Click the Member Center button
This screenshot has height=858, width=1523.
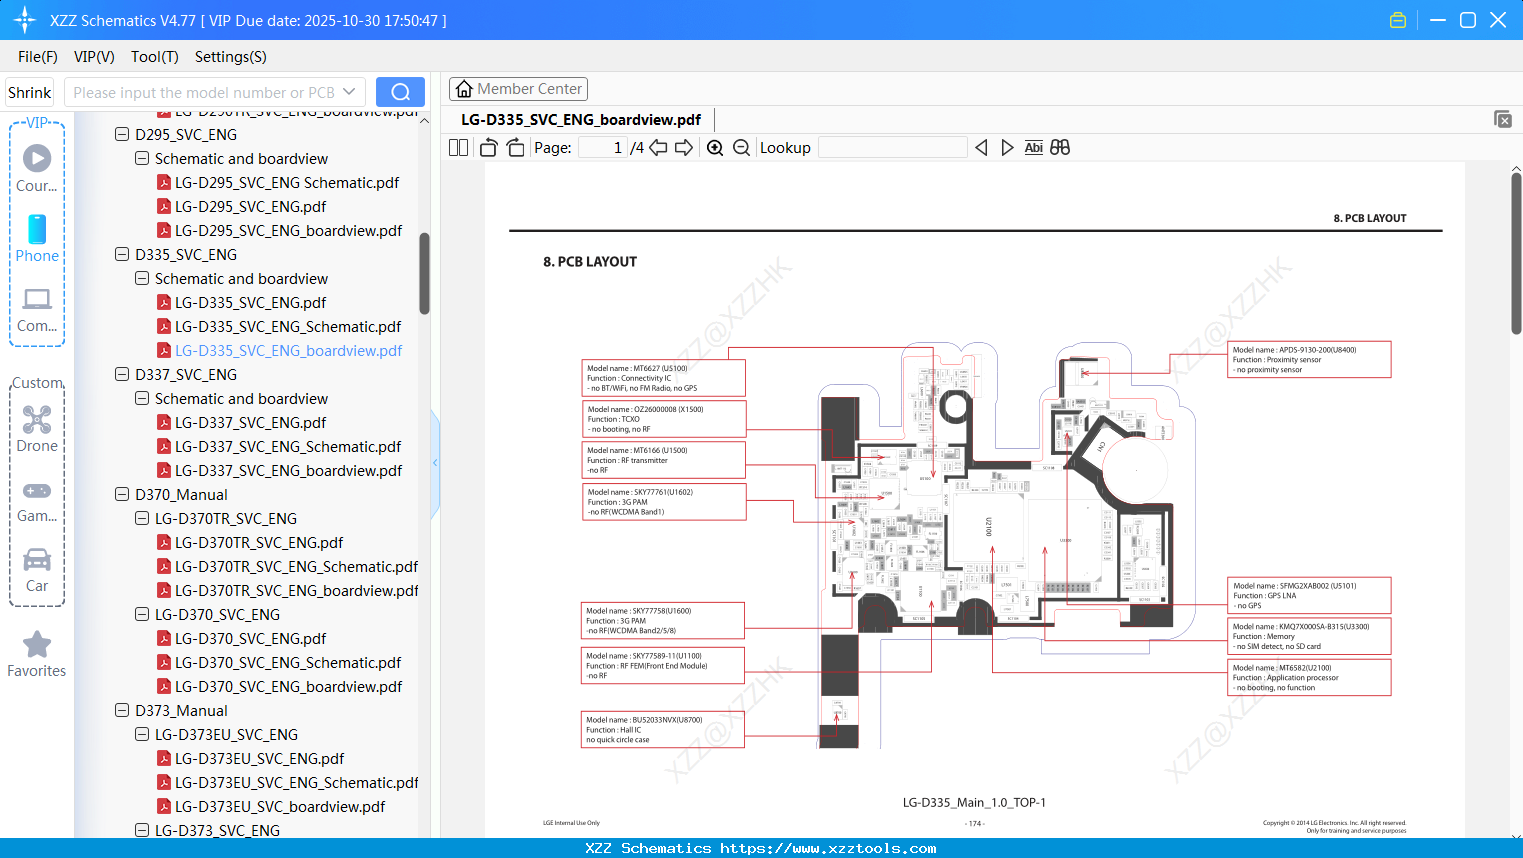(x=518, y=88)
